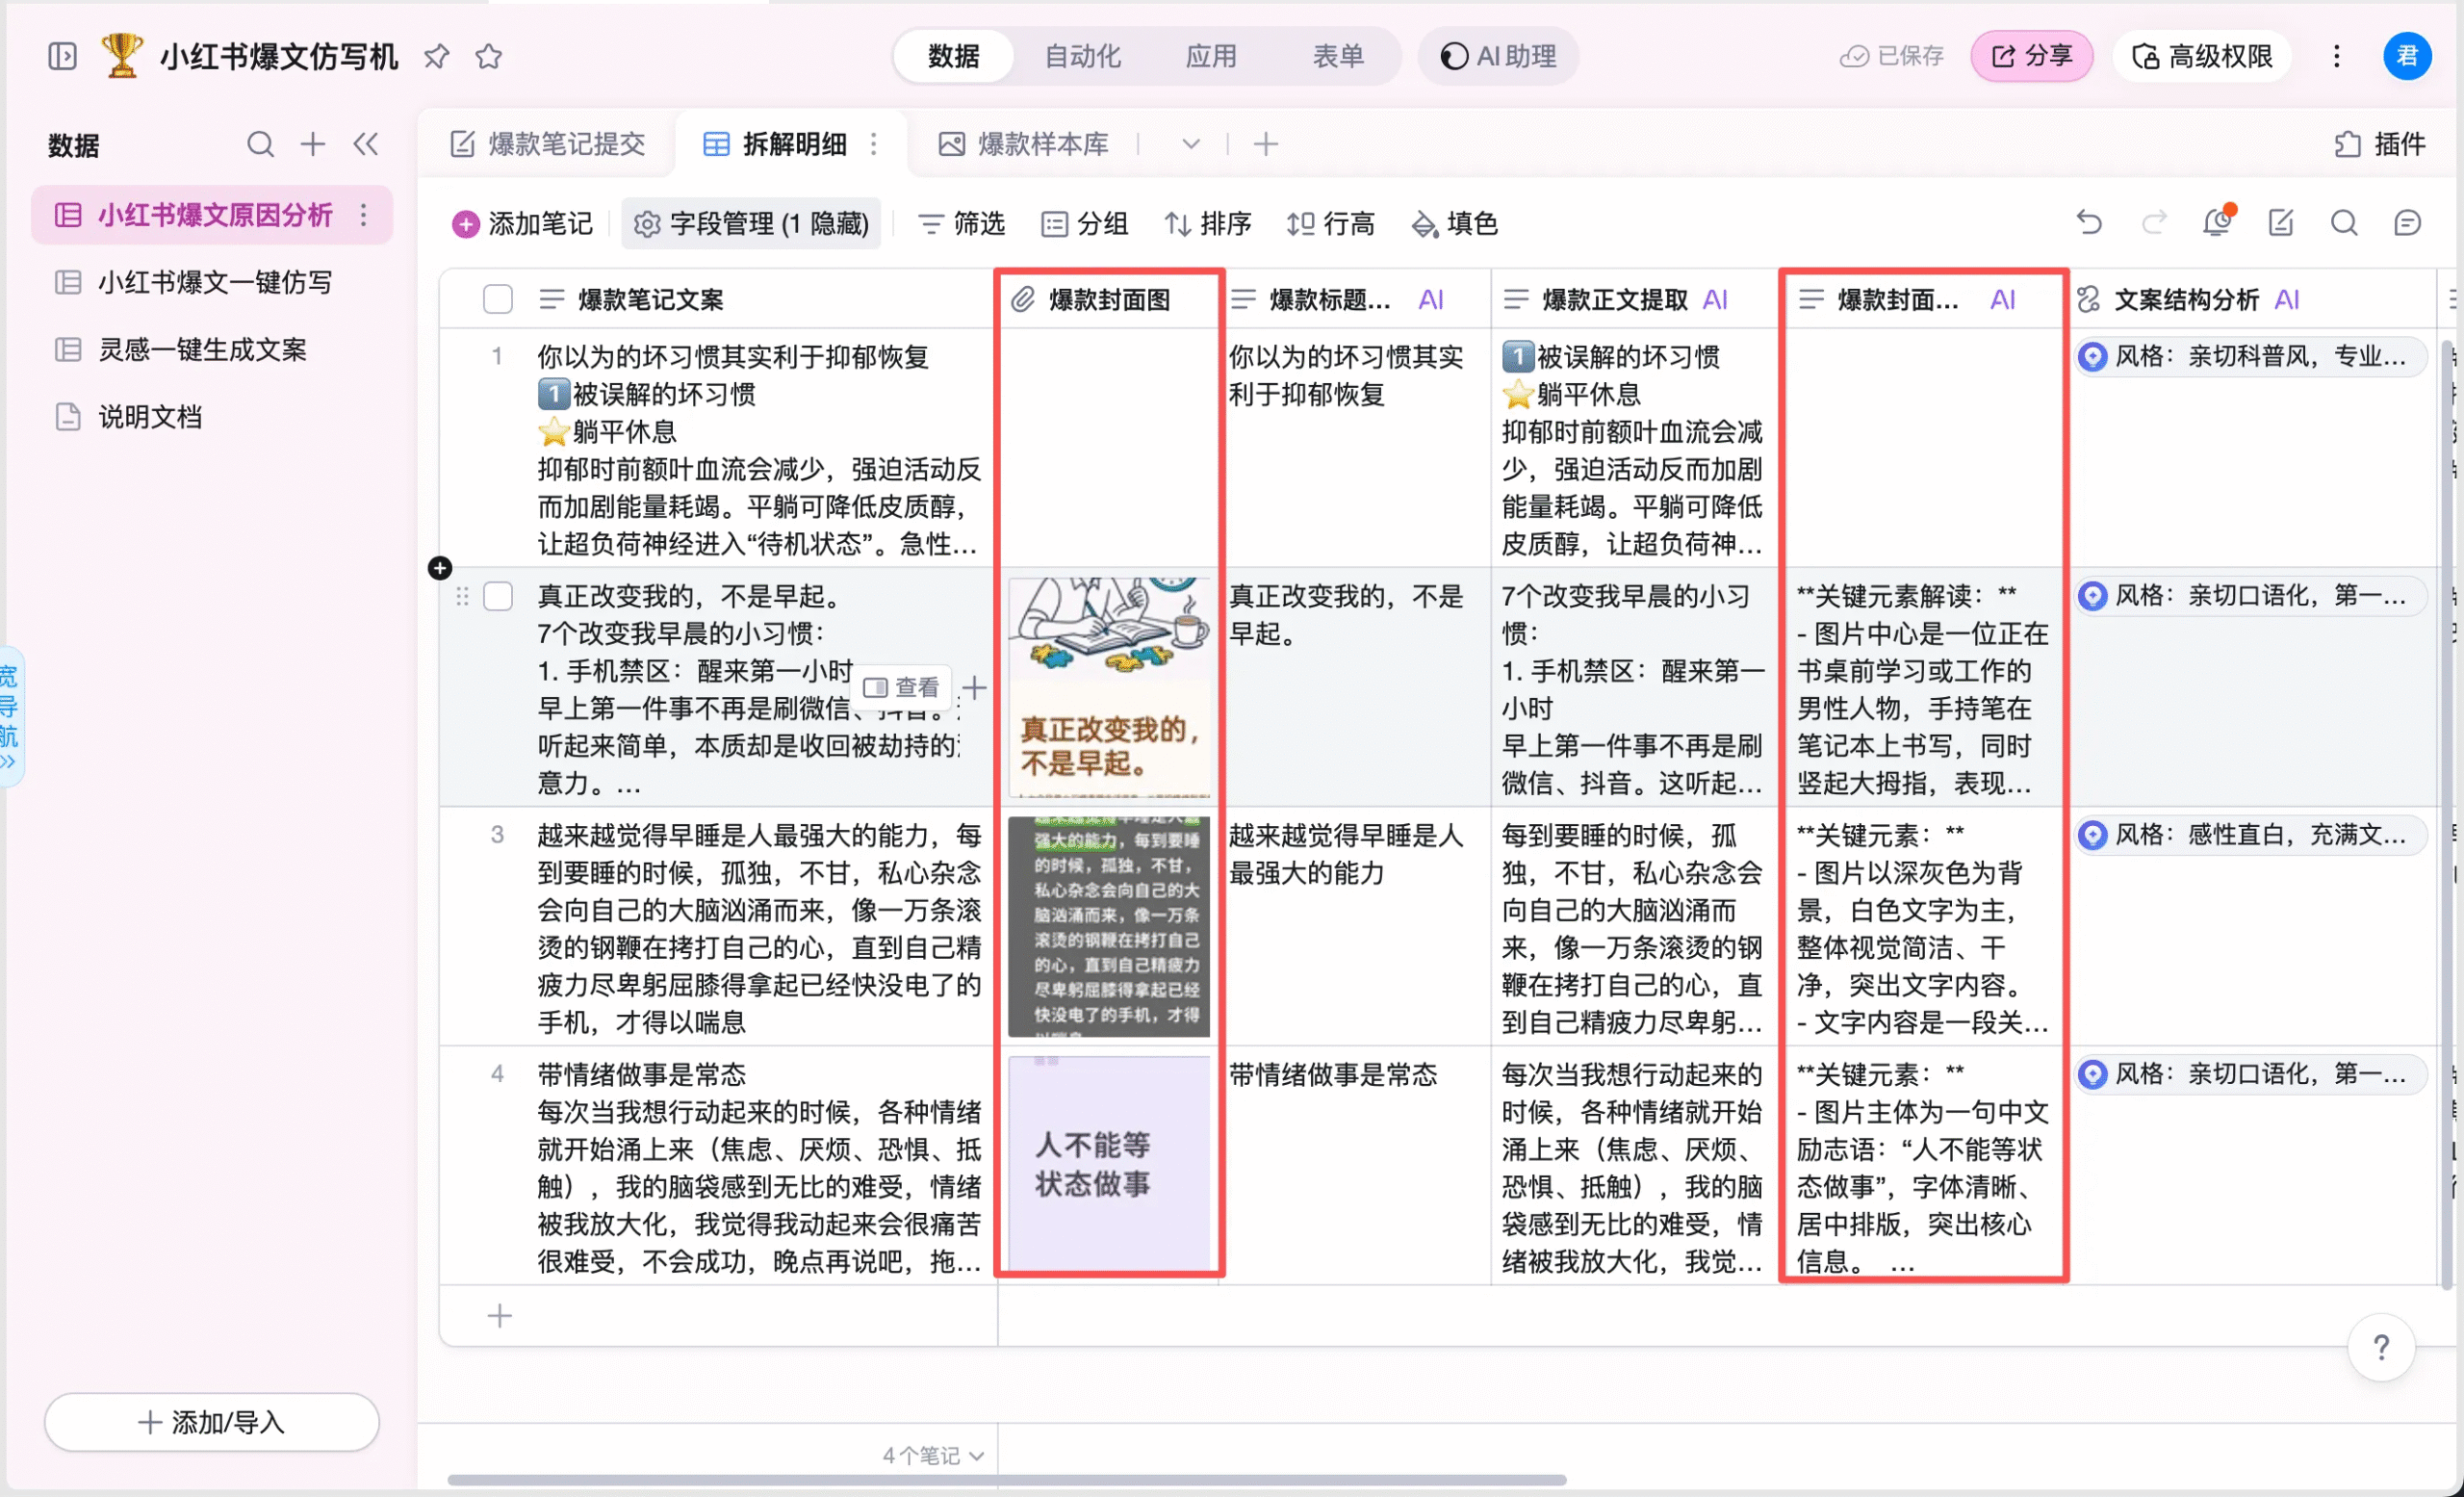The image size is (2464, 1497).
Task: Open the three-dot more options menu
Action: (x=2336, y=56)
